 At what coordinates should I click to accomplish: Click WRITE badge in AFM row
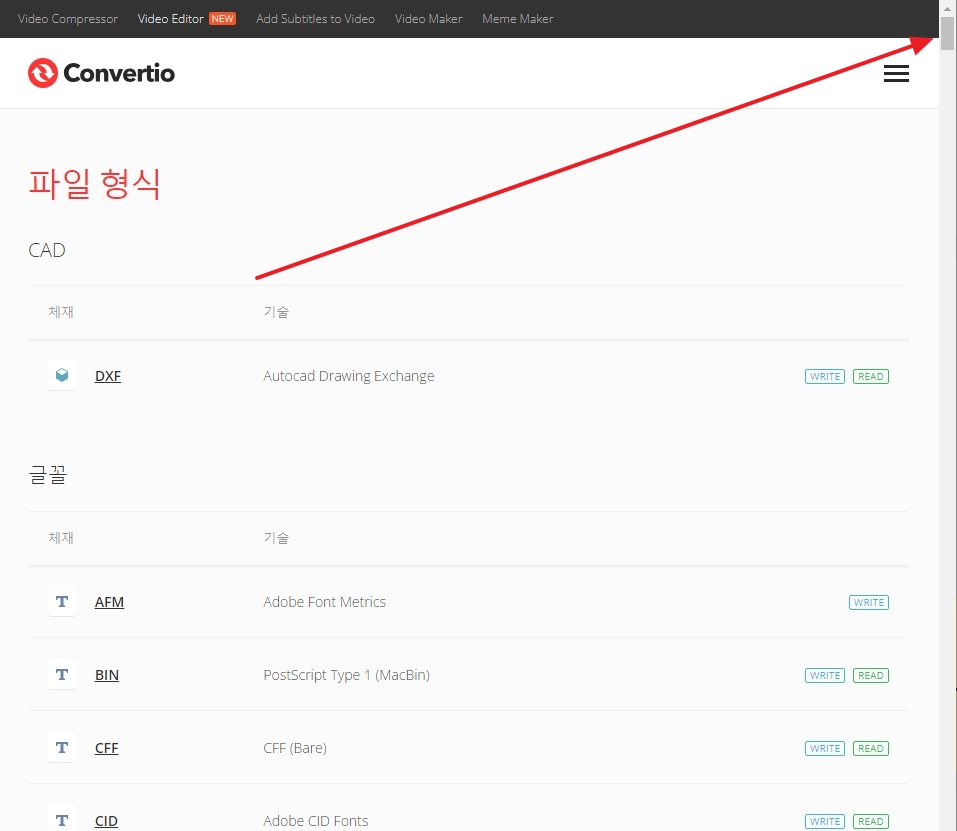869,602
